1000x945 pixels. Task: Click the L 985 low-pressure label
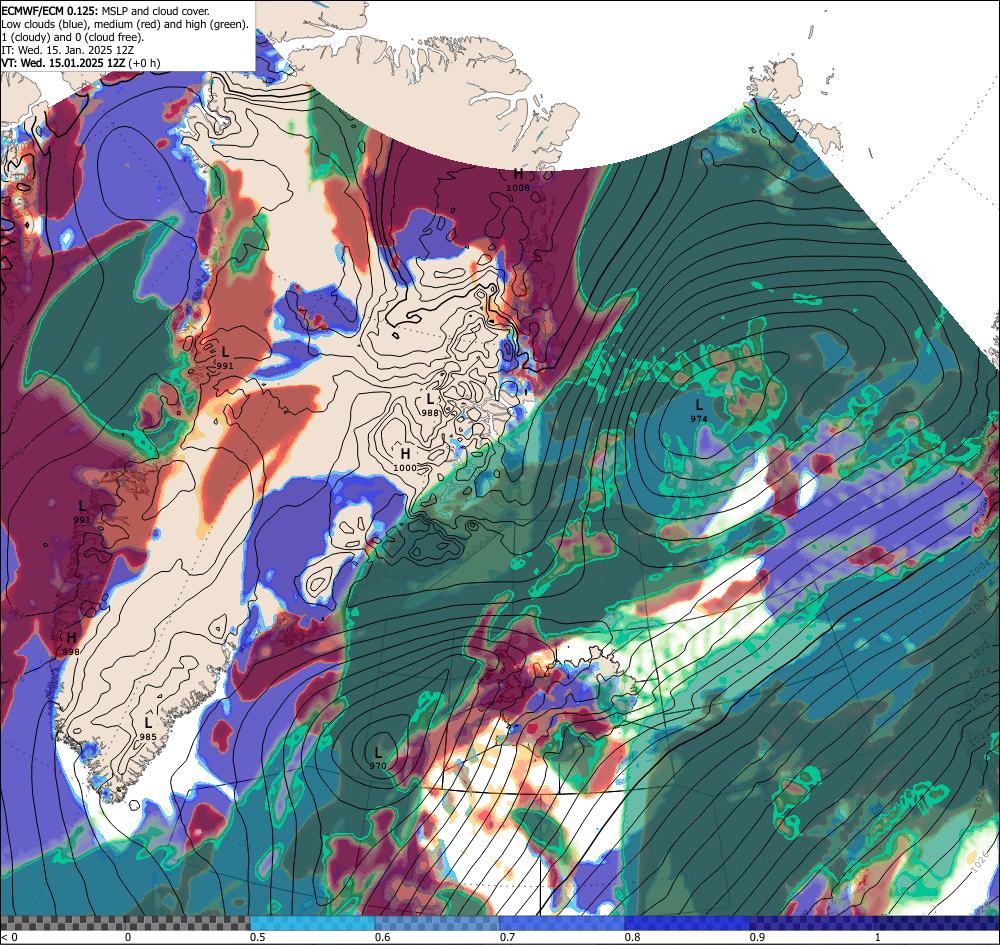point(148,729)
